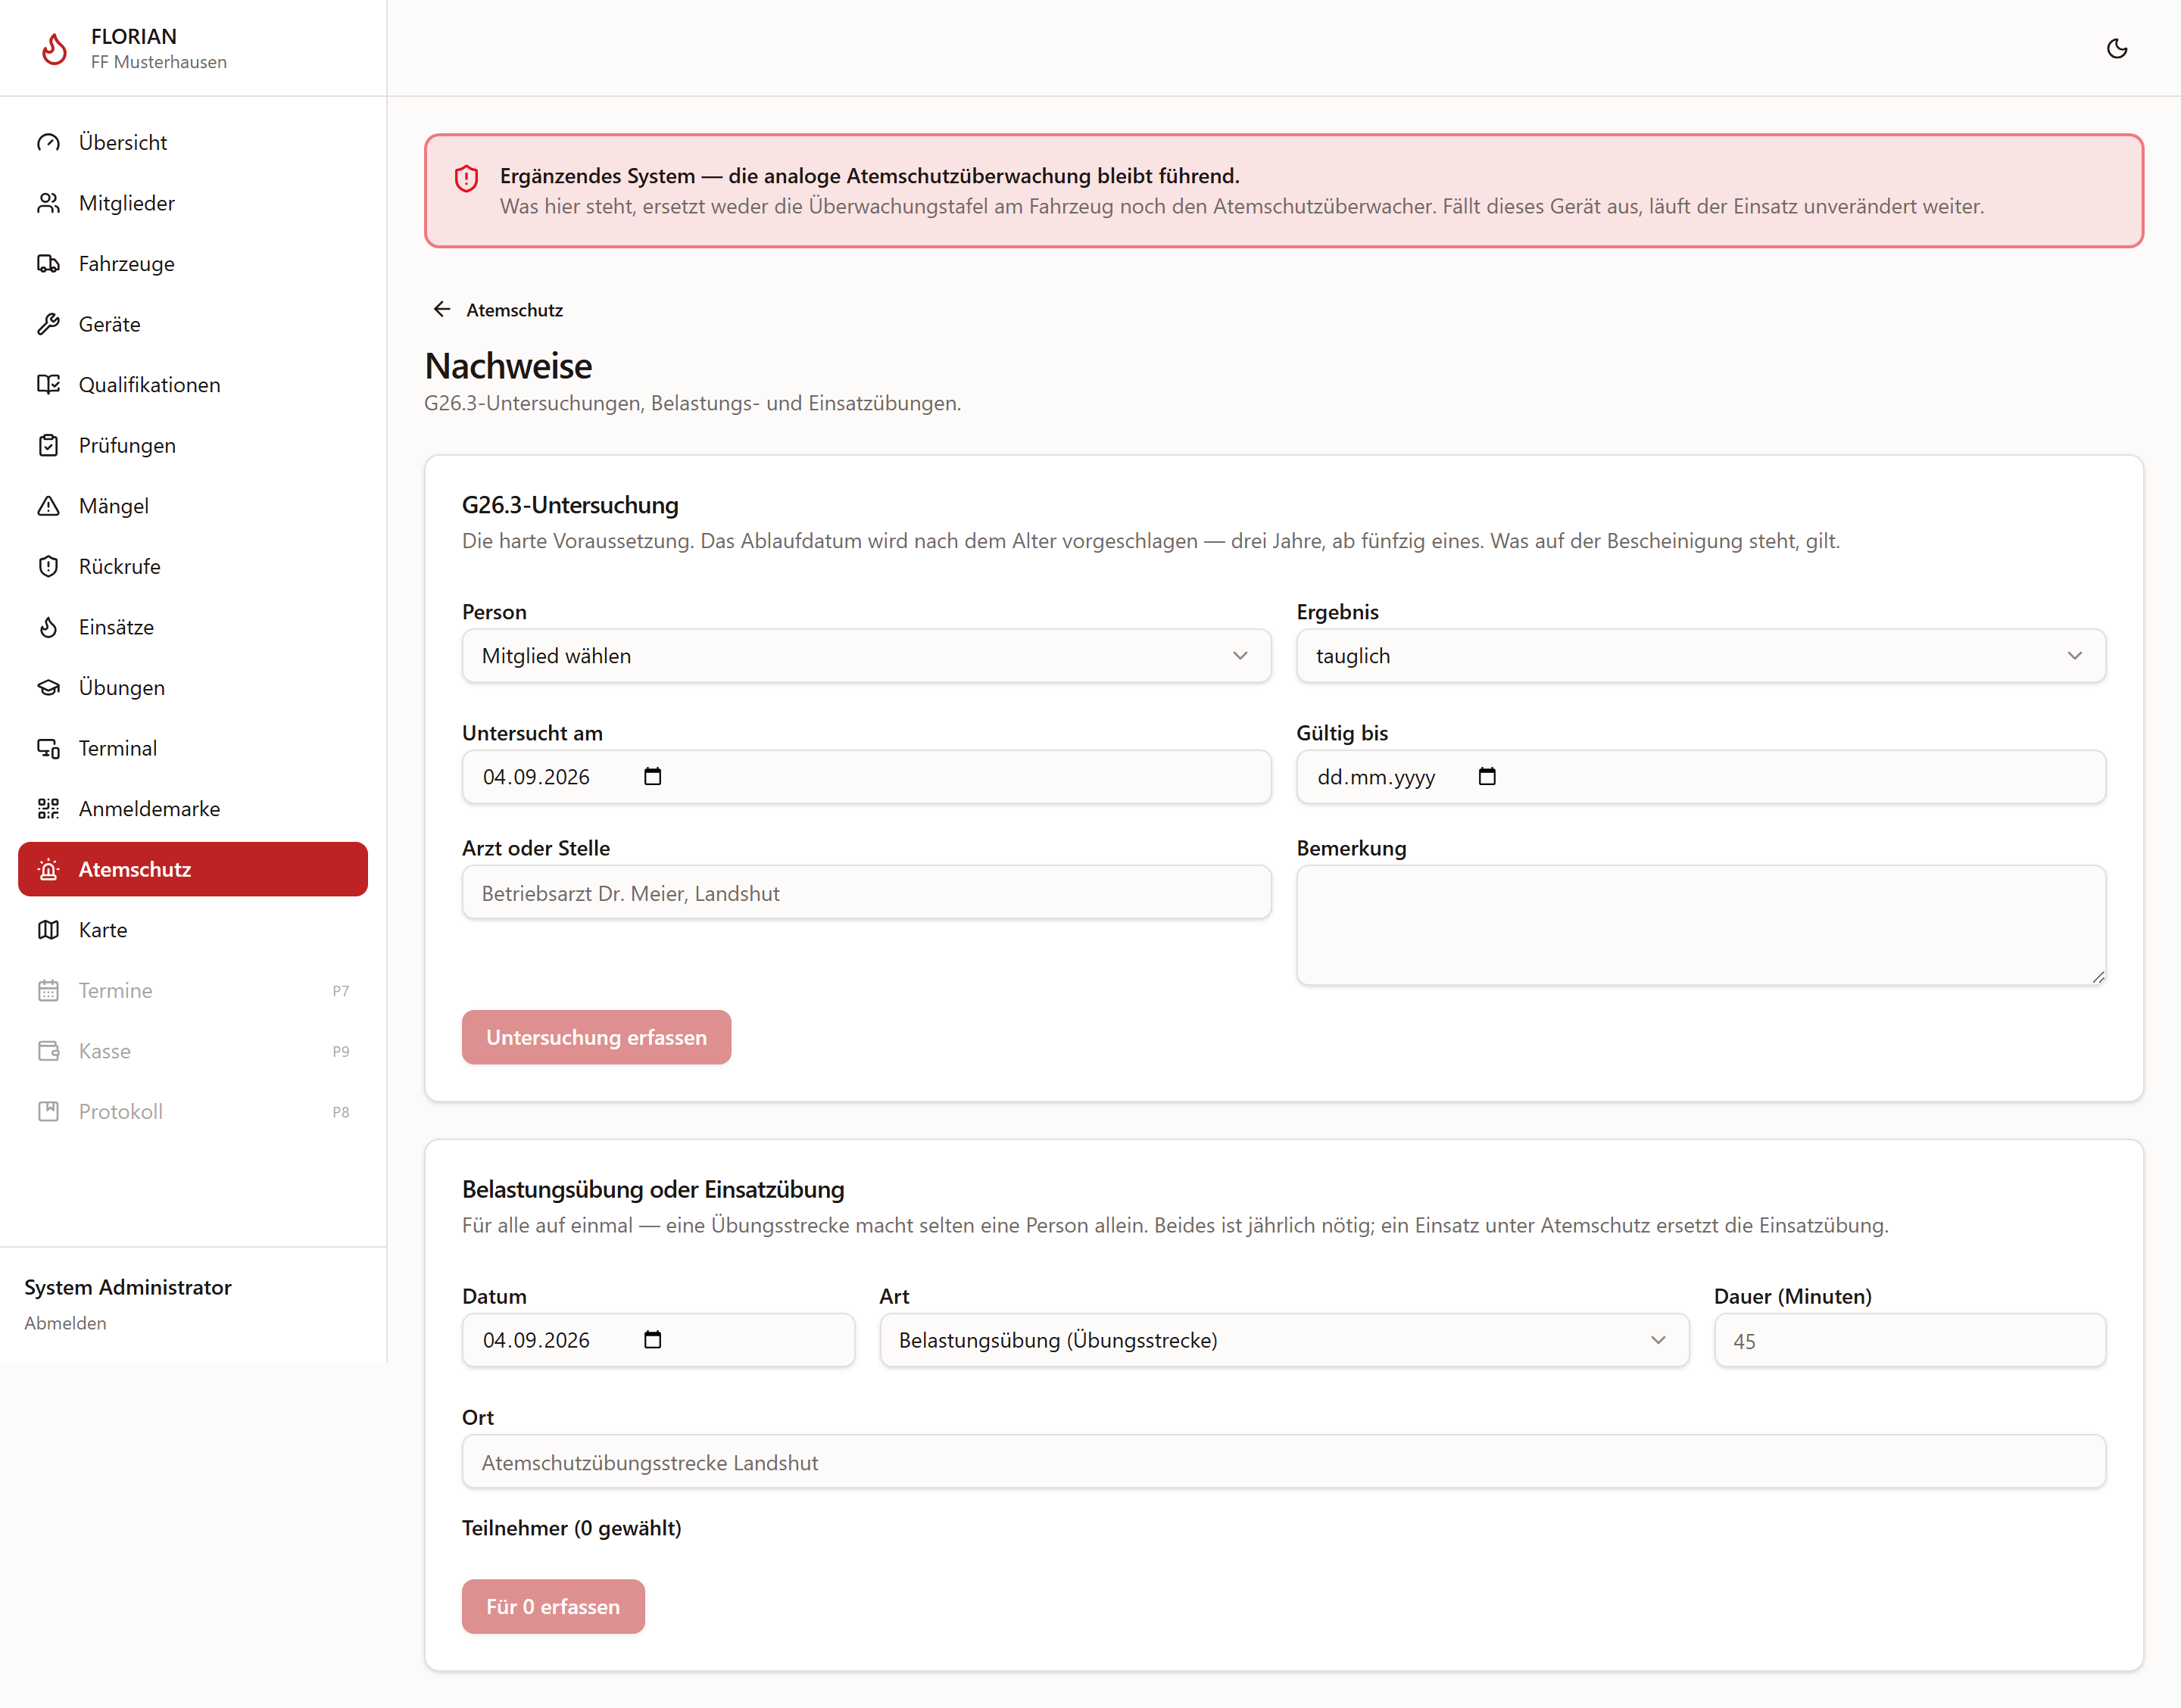Click the Geräte wrench icon
2181x1708 pixels.
48,324
